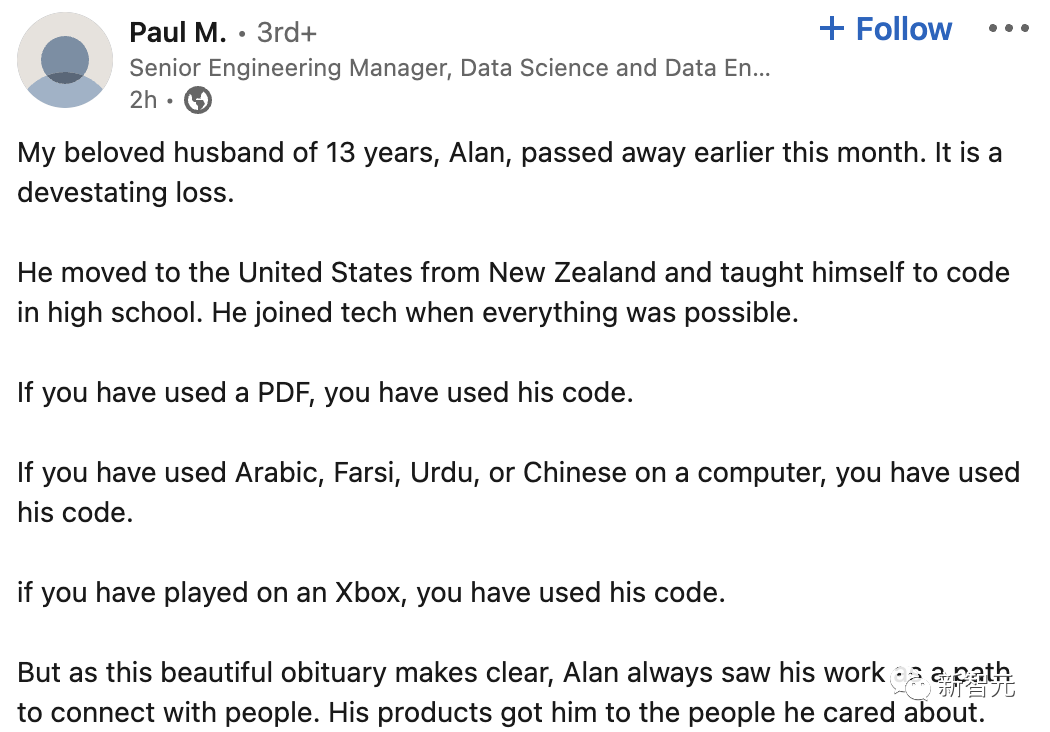This screenshot has height=732, width=1050.
Task: Open Paul M.'s profile avatar
Action: pyautogui.click(x=65, y=62)
